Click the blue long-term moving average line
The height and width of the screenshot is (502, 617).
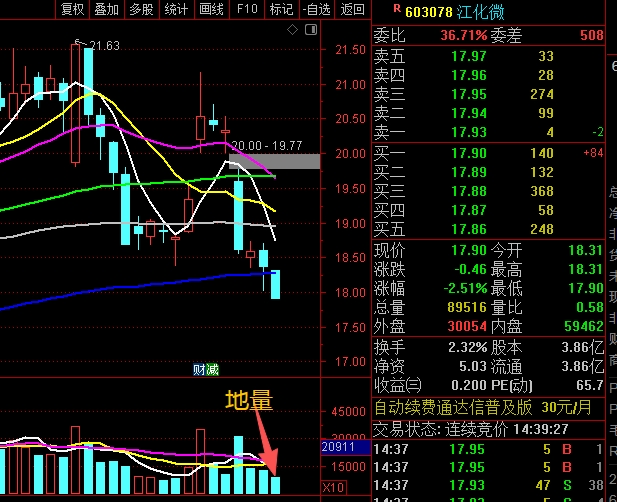pos(138,286)
